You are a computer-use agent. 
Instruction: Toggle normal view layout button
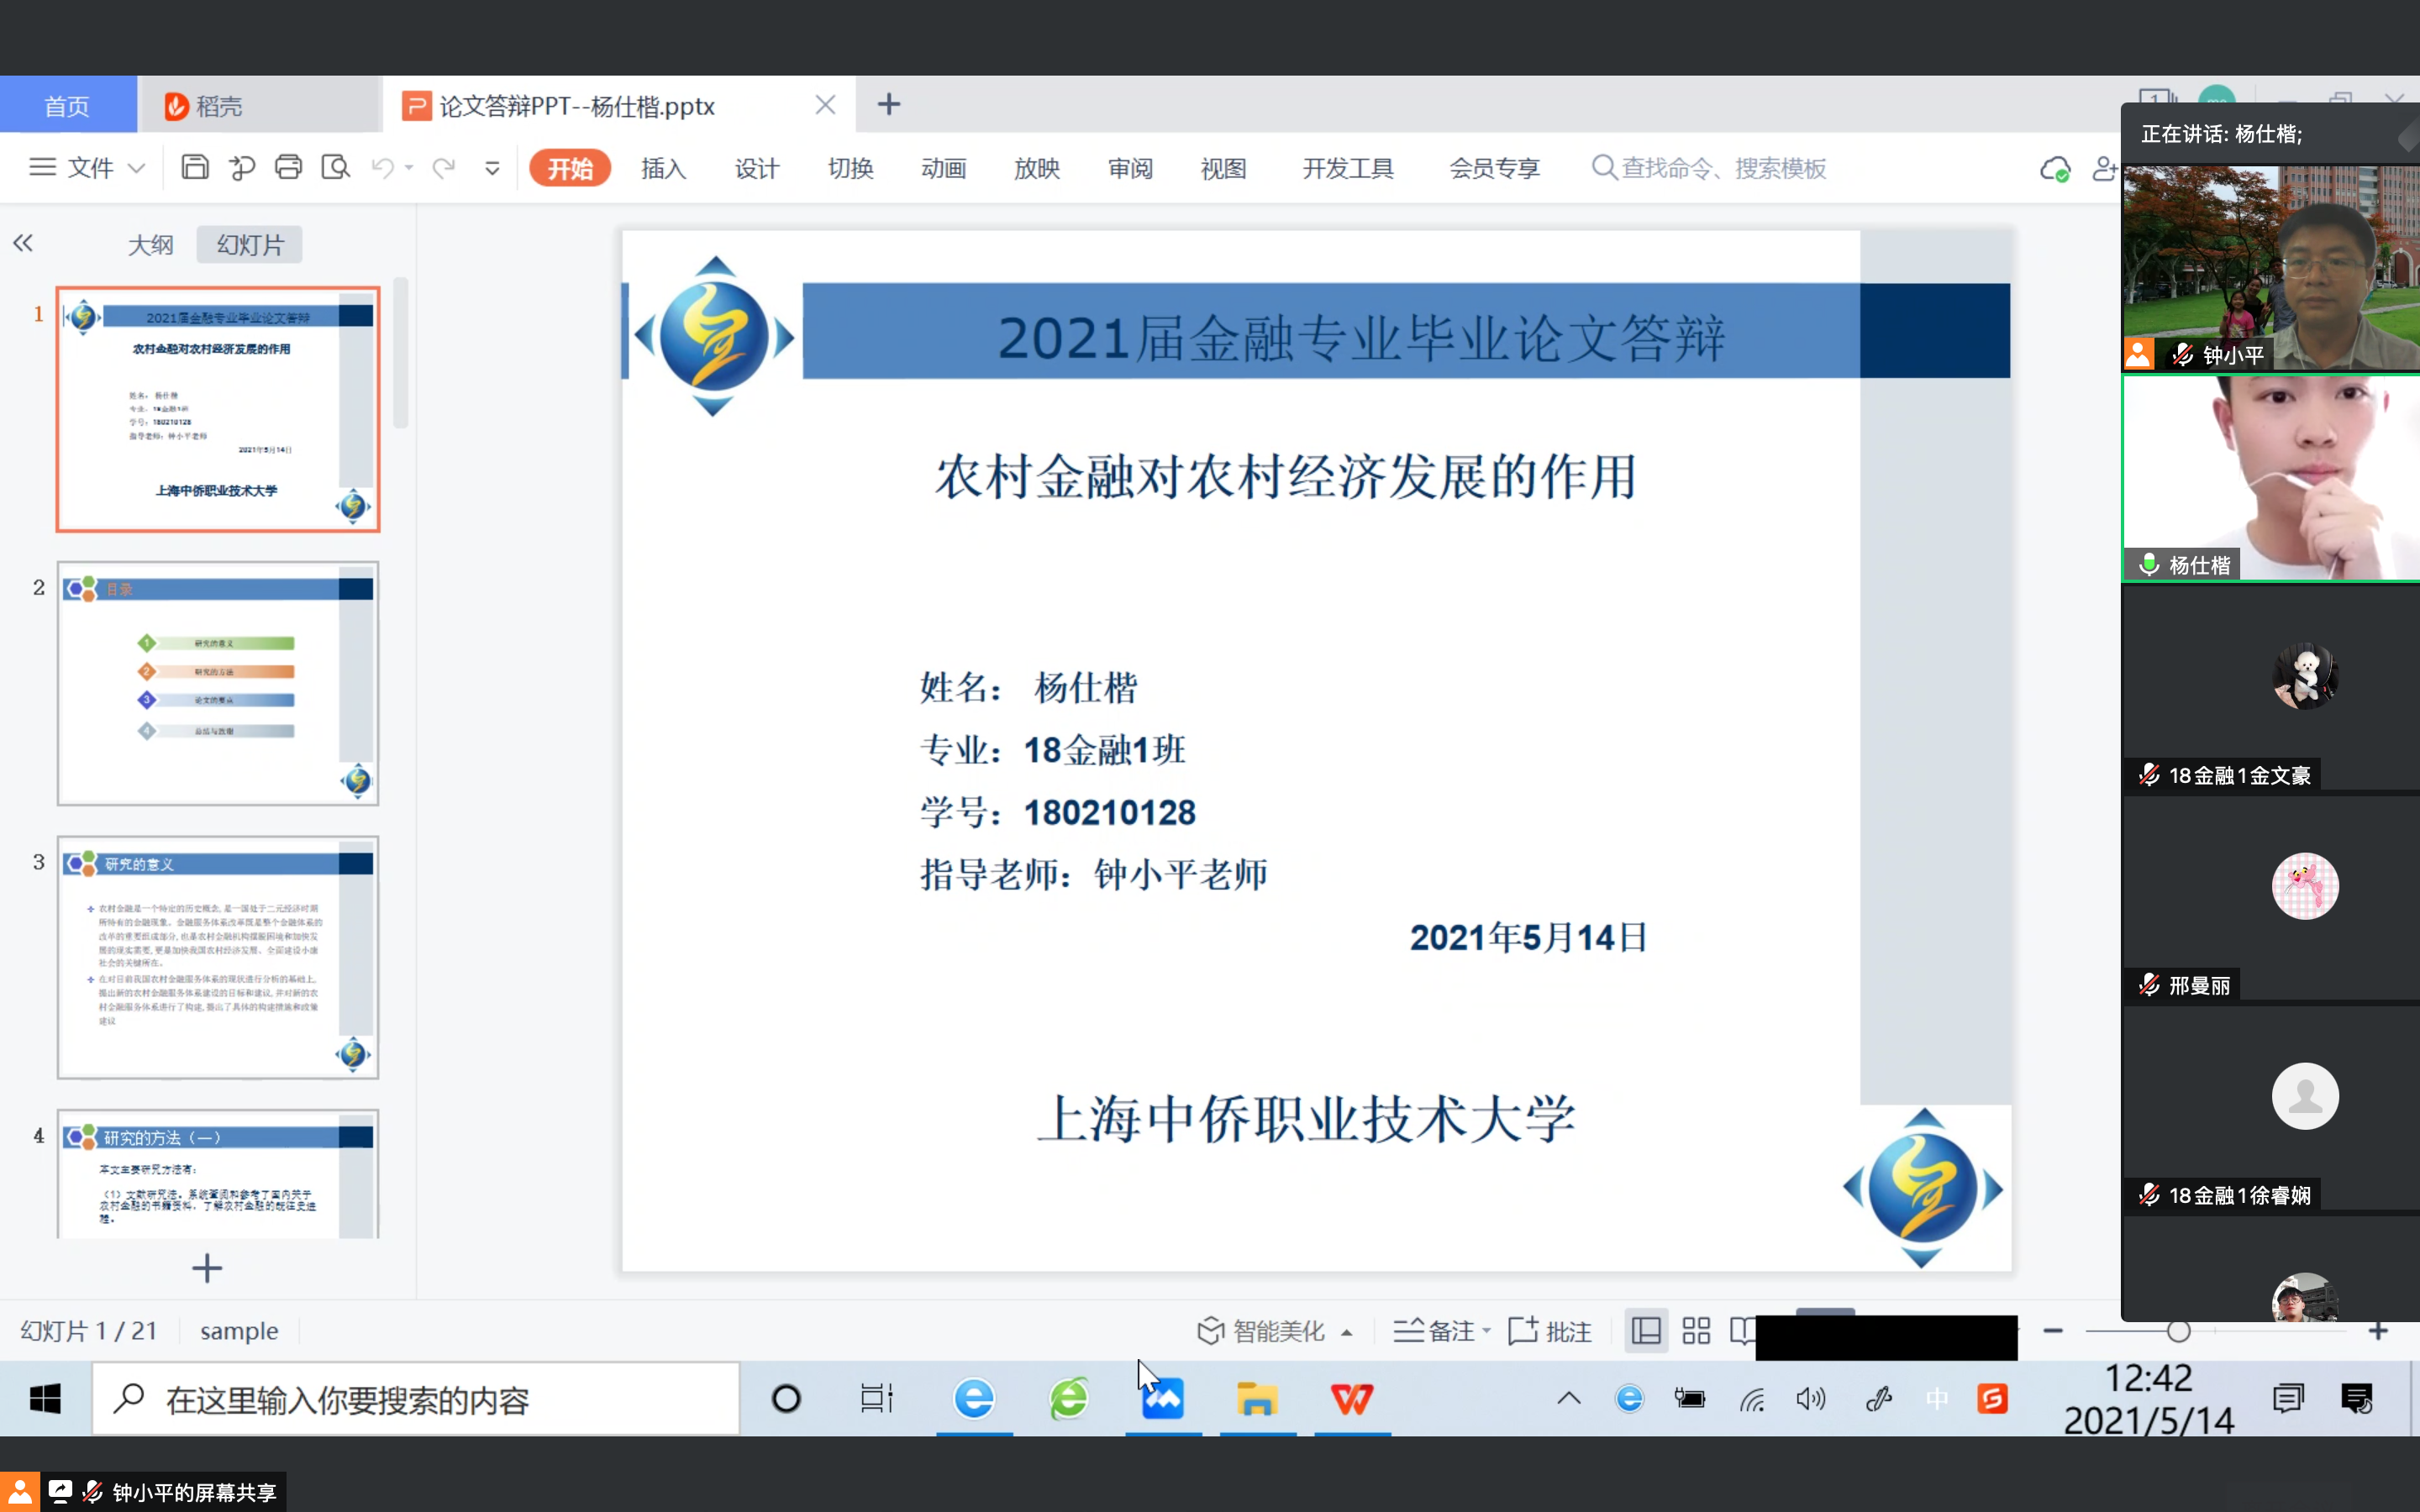[x=1646, y=1331]
